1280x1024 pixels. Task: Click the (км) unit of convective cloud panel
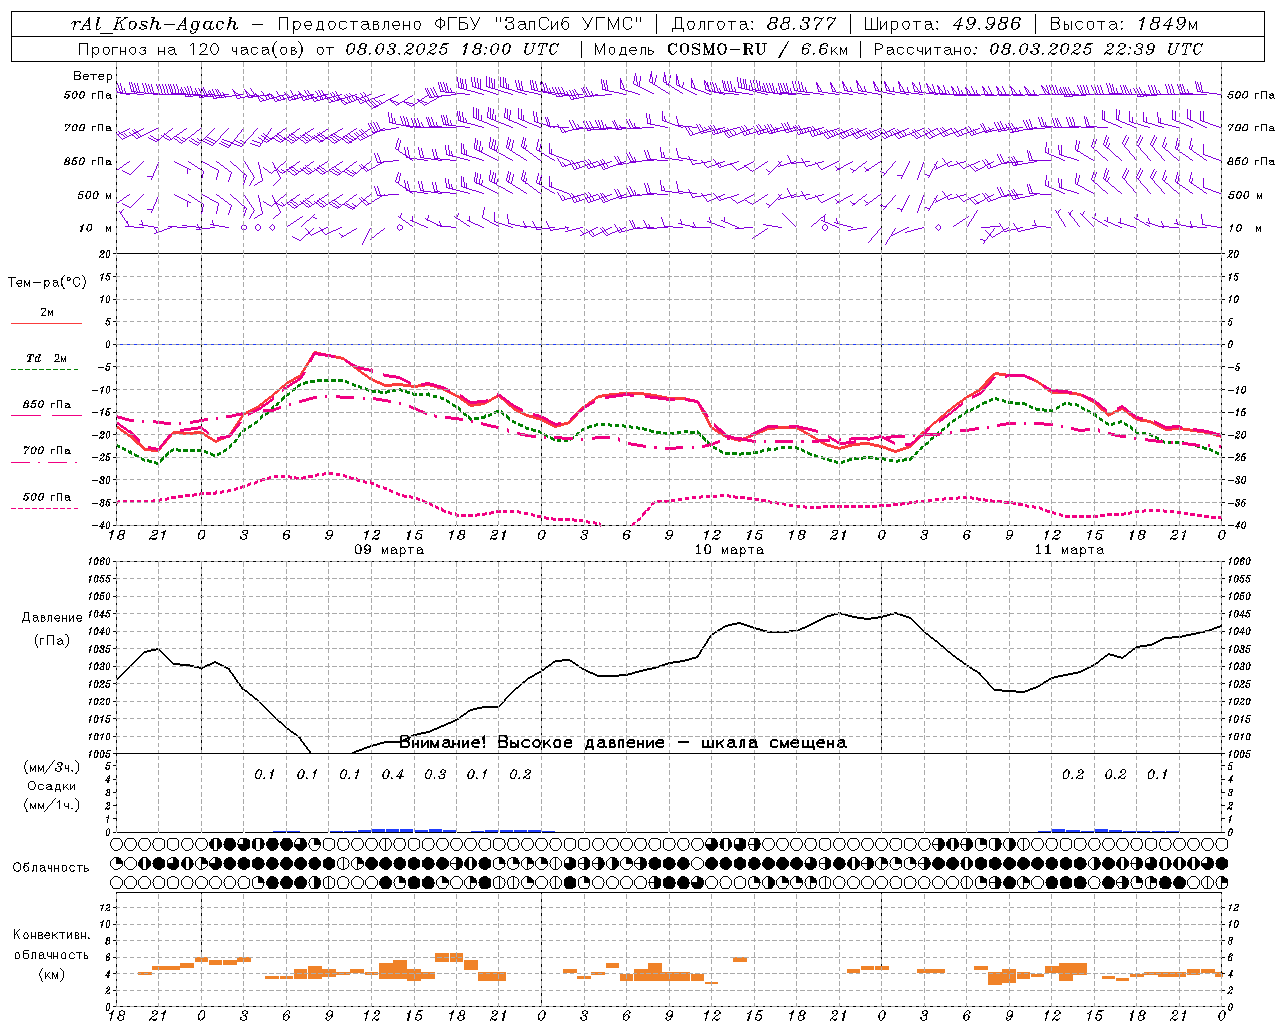pos(51,974)
